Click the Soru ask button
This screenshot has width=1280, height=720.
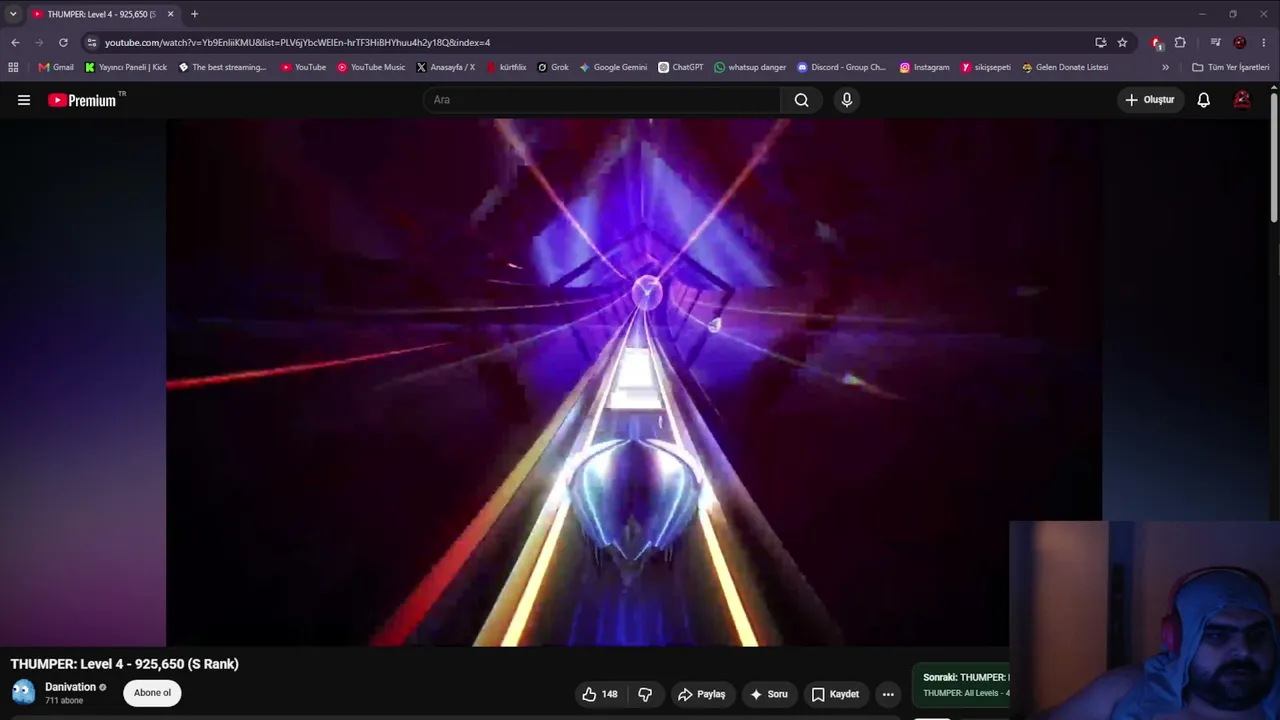pyautogui.click(x=768, y=694)
